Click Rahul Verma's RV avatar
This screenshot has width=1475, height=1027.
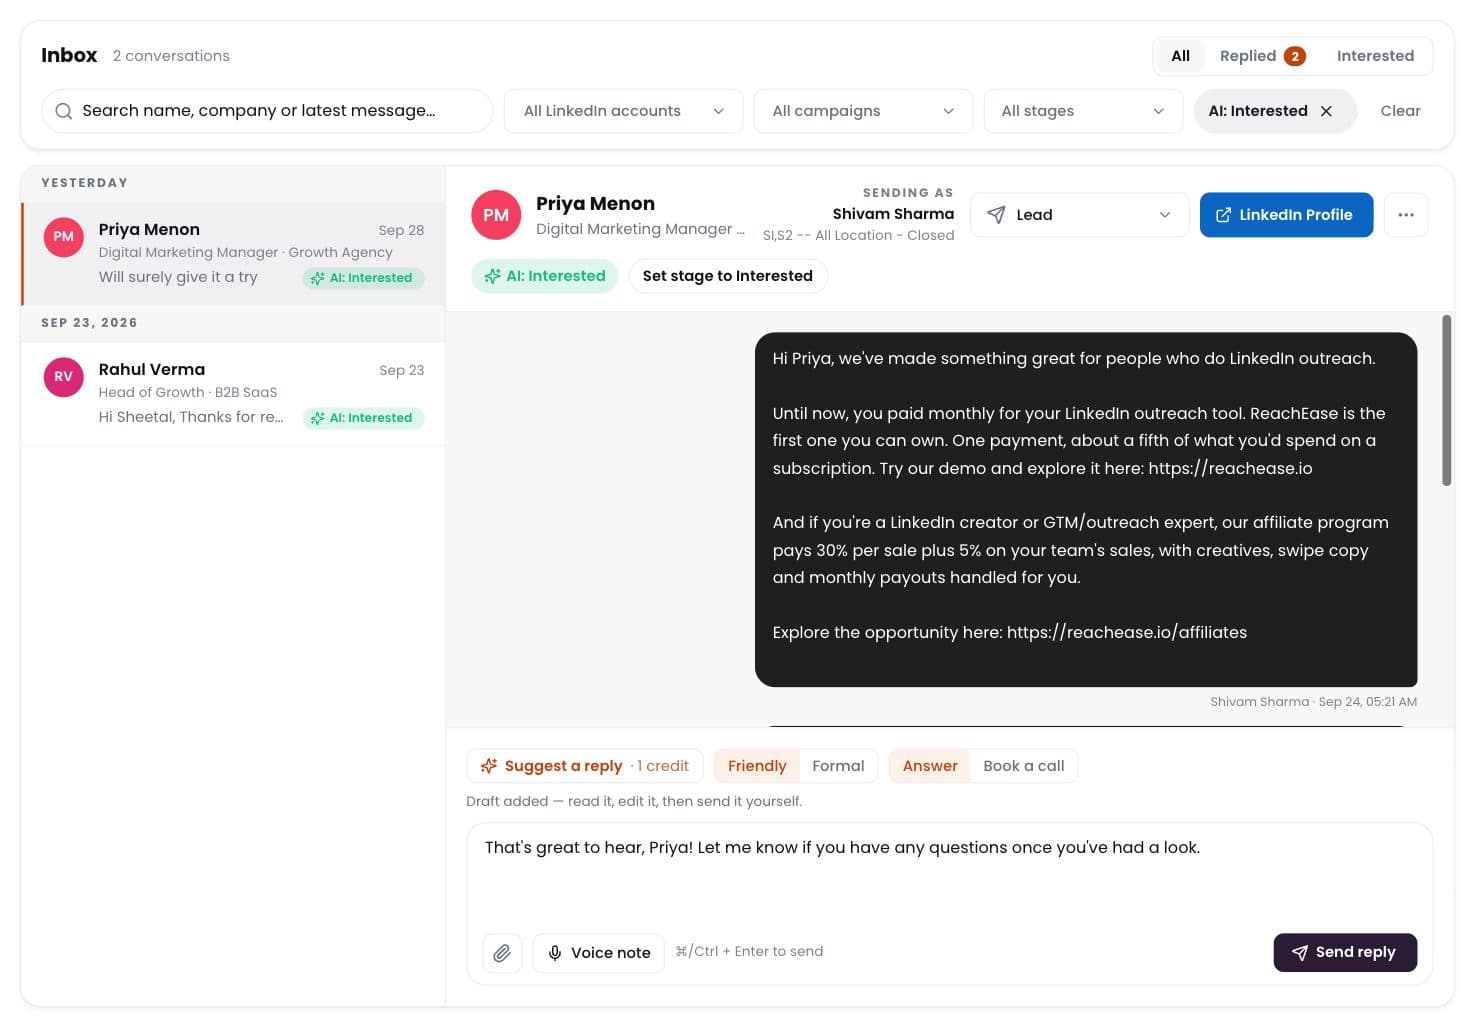63,377
